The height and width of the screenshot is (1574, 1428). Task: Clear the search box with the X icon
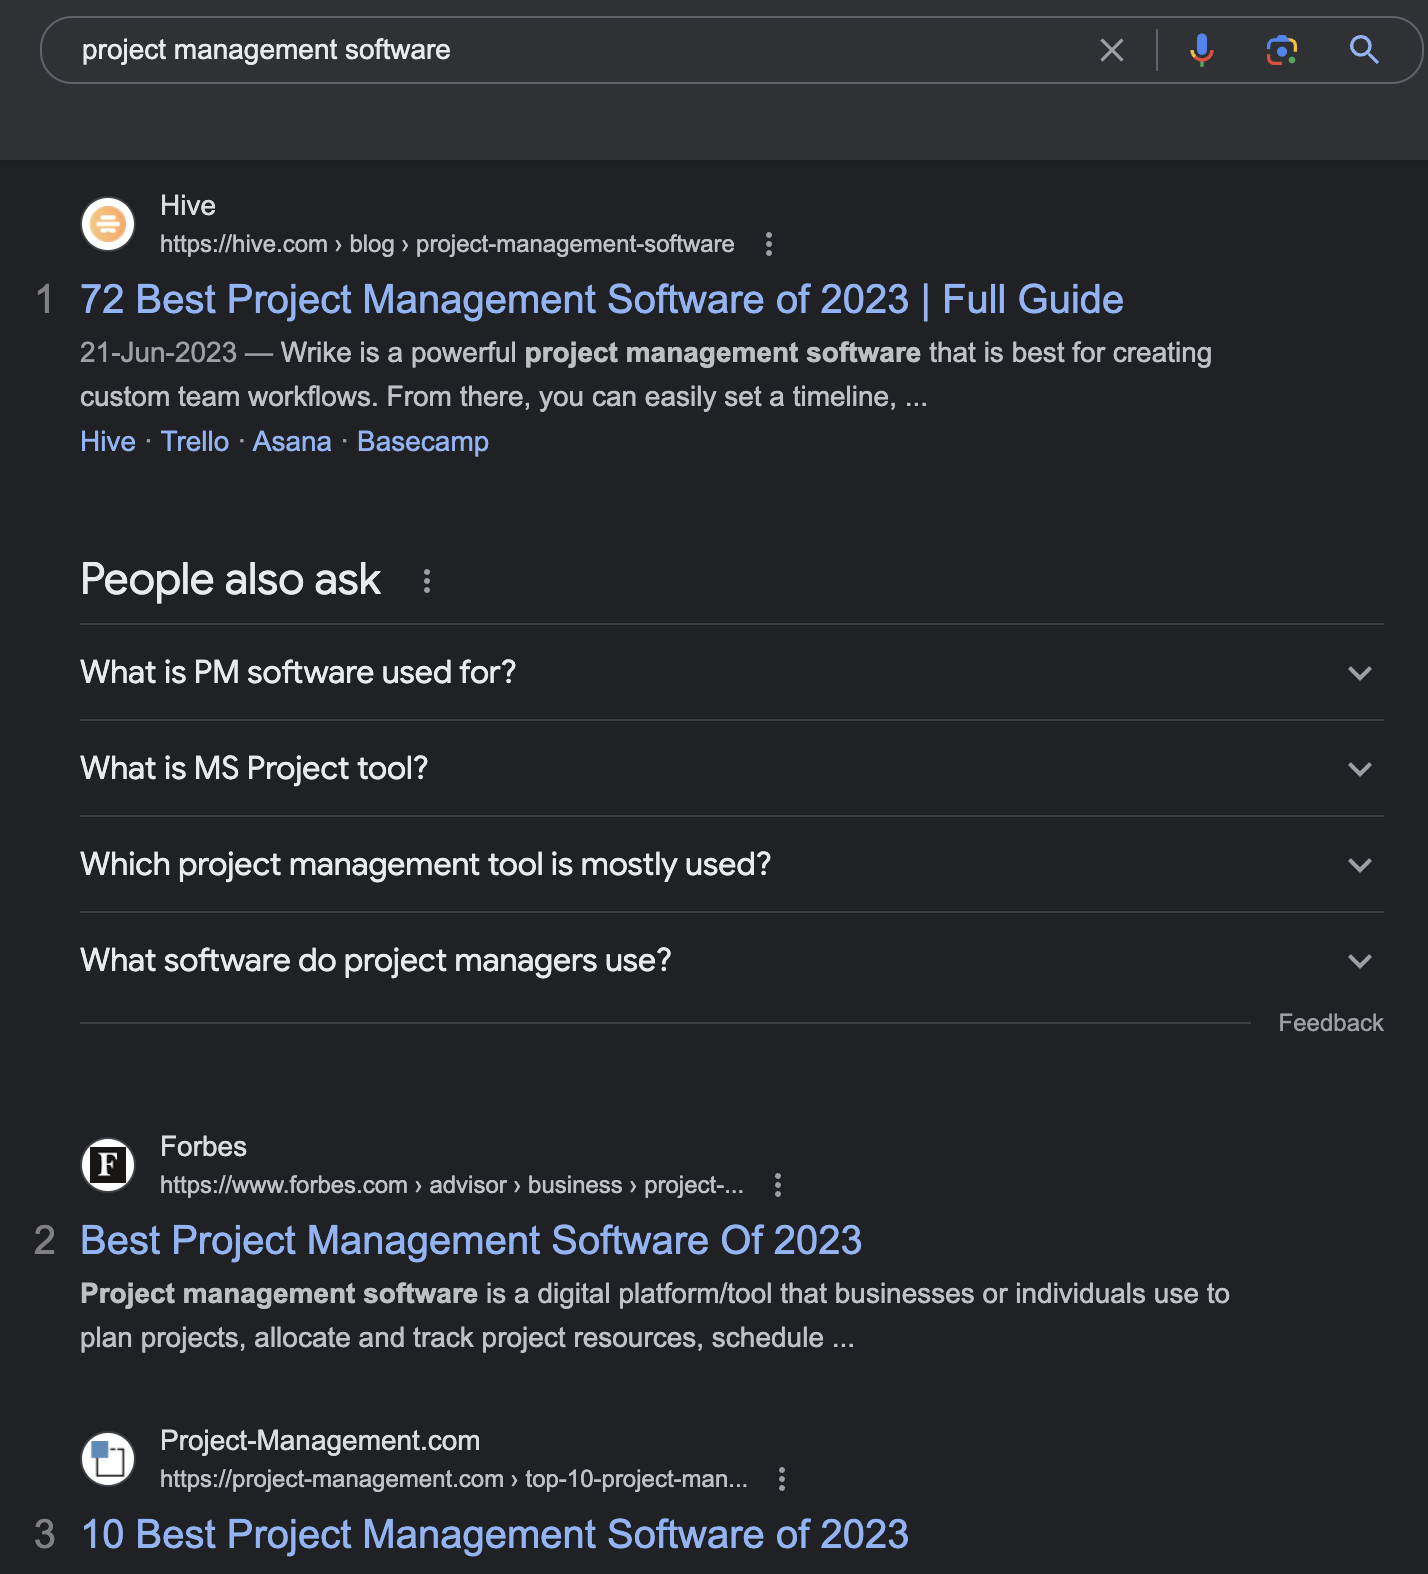point(1111,50)
